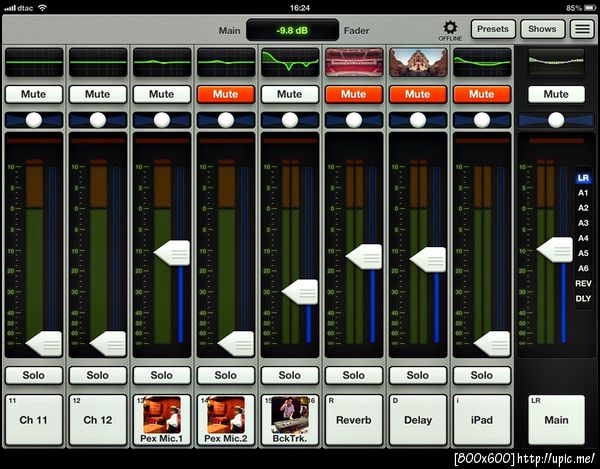Mute the Main LR output
Image resolution: width=600 pixels, height=469 pixels.
click(556, 94)
